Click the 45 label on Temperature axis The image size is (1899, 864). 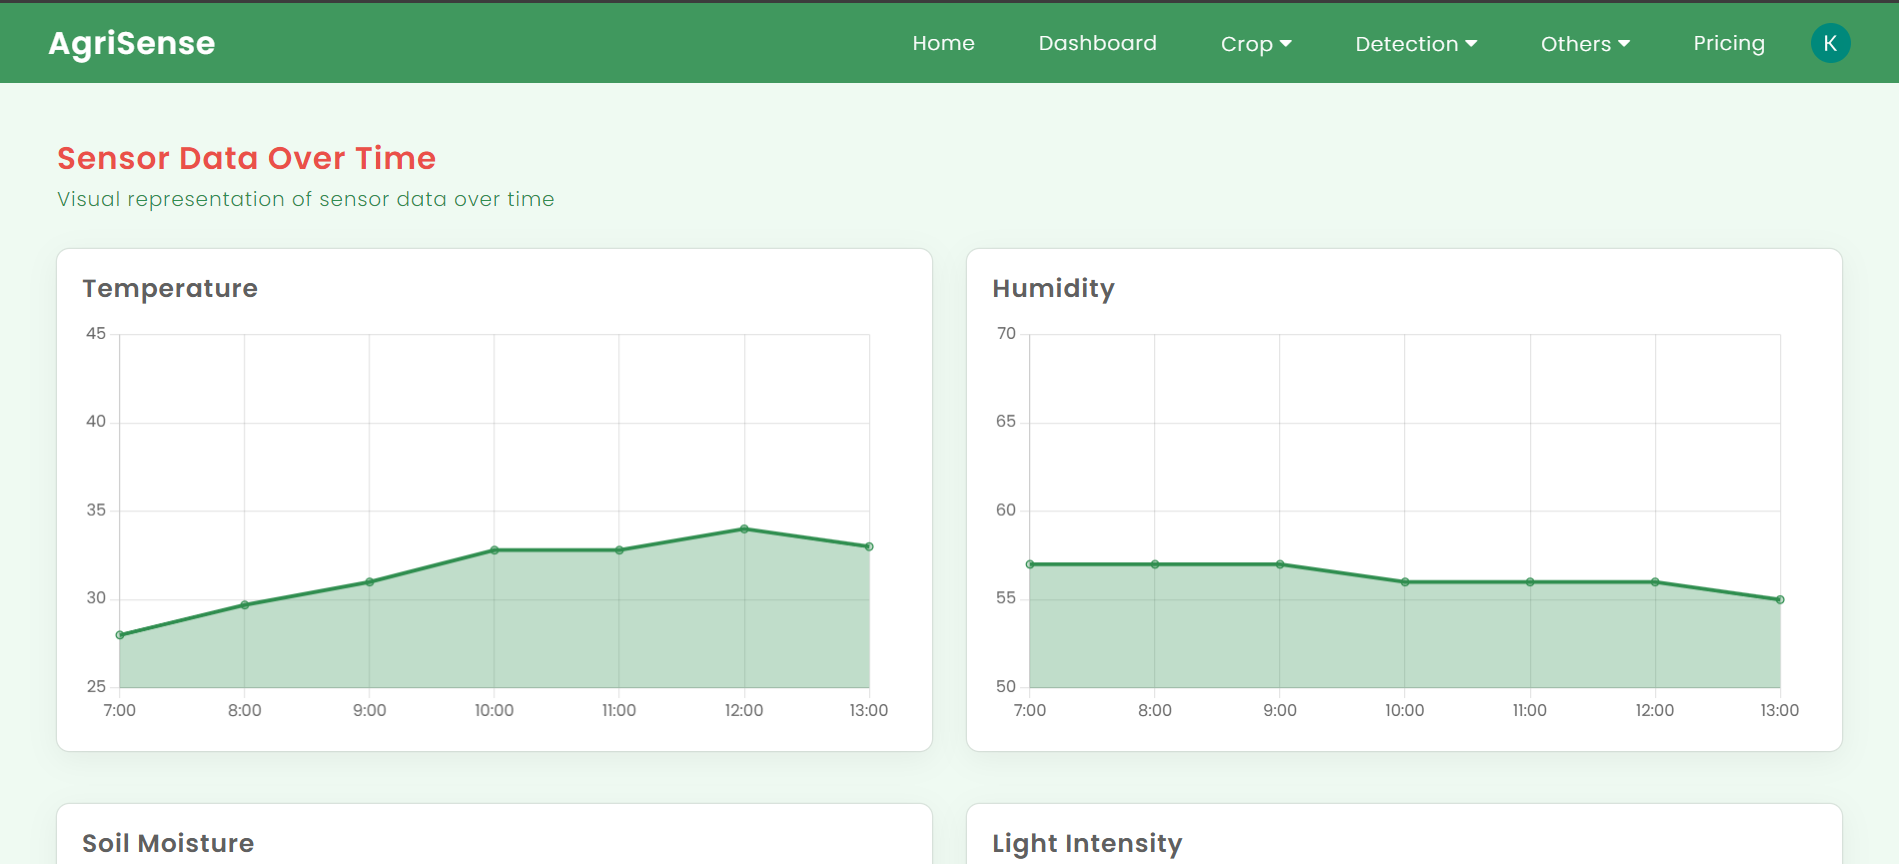(x=96, y=334)
